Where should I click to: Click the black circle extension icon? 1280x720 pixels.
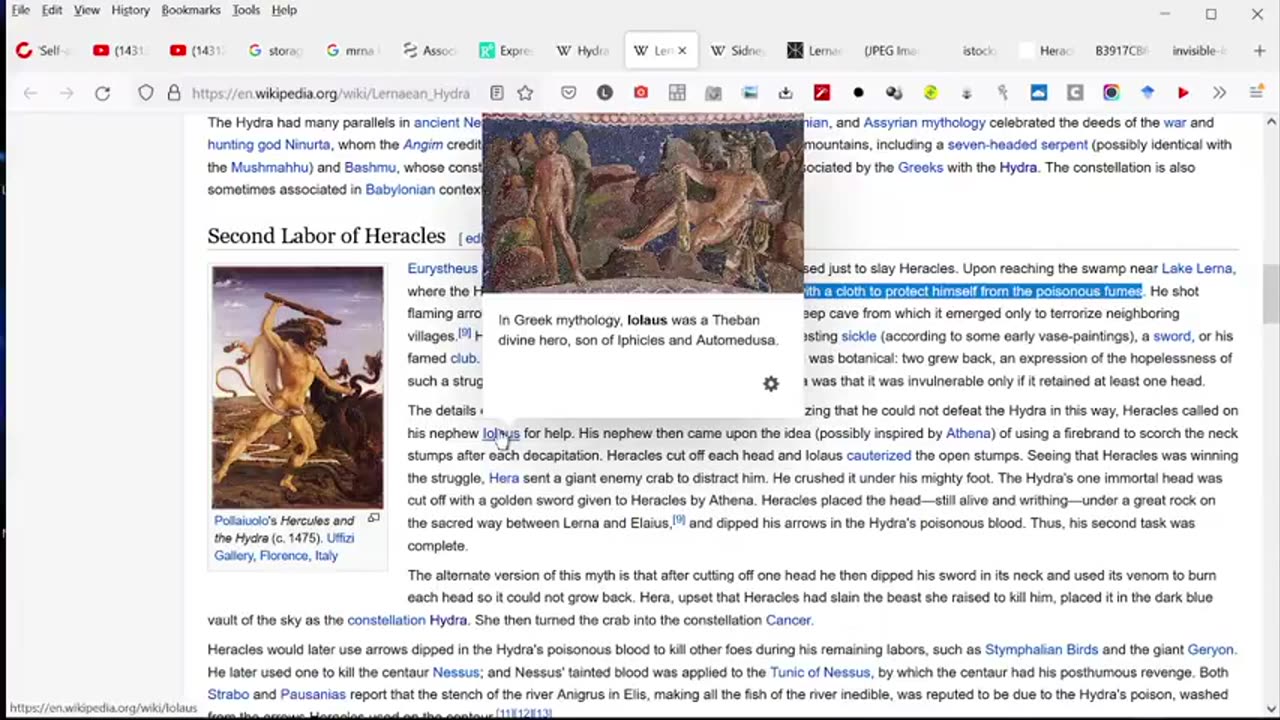(x=858, y=93)
